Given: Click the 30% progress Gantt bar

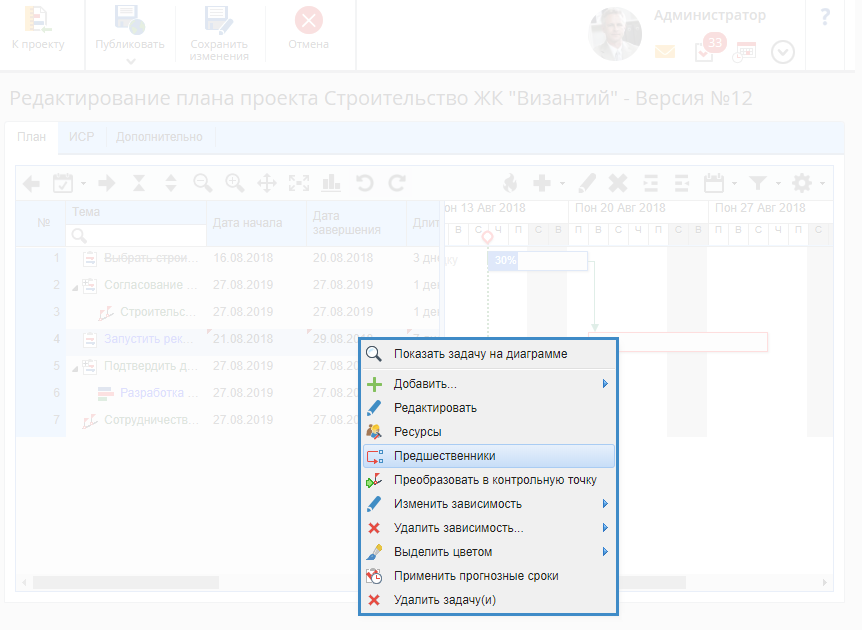Looking at the screenshot, I should (538, 261).
